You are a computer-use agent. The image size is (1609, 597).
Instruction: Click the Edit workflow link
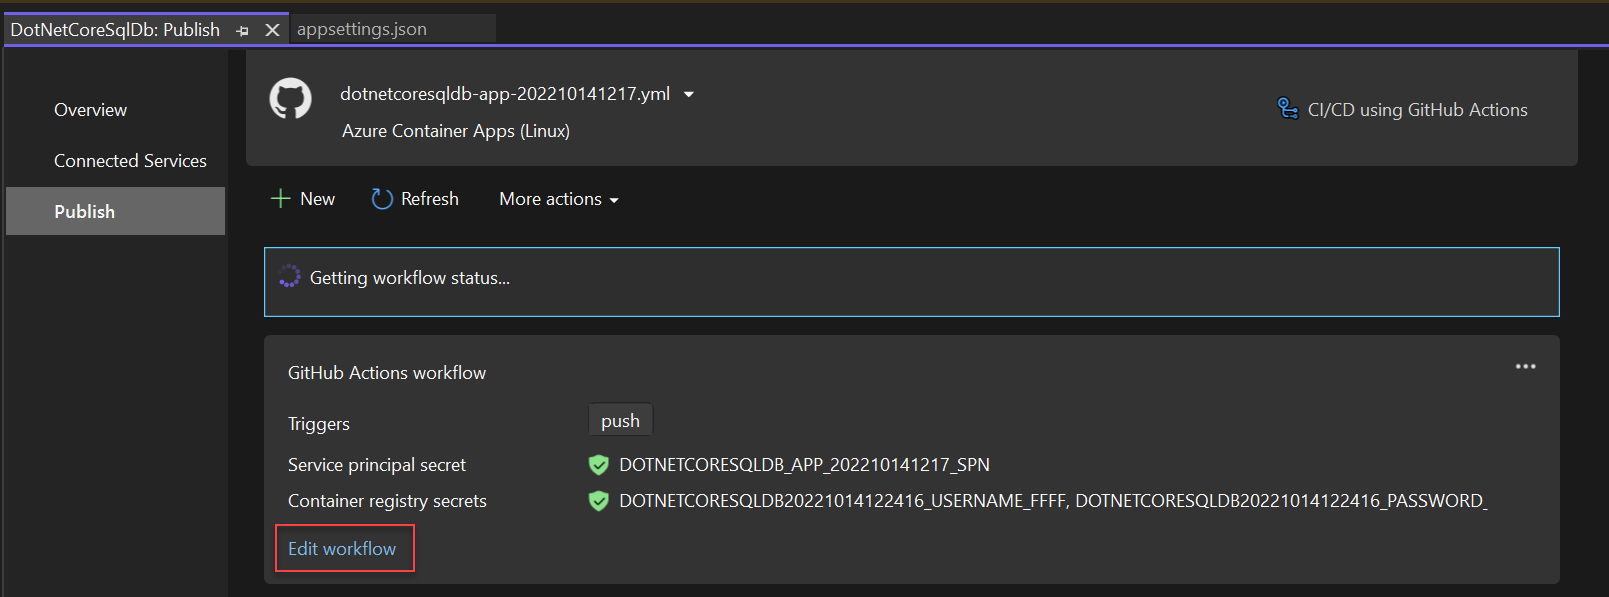tap(342, 548)
